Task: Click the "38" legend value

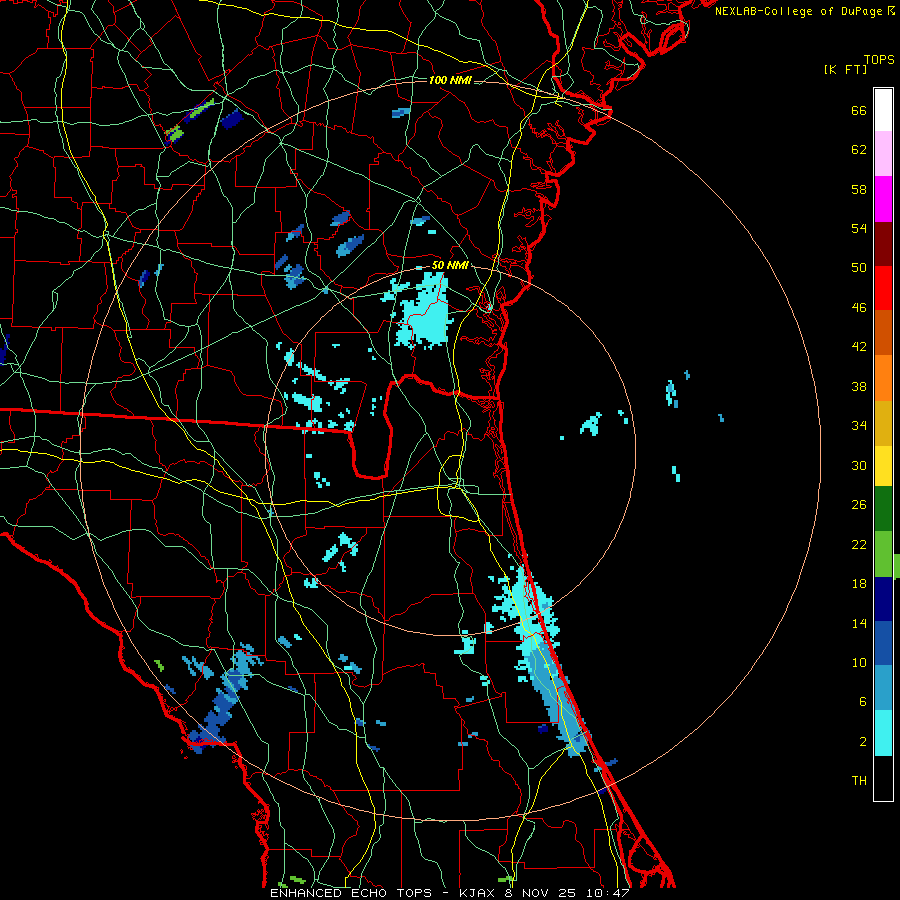Action: pyautogui.click(x=859, y=386)
